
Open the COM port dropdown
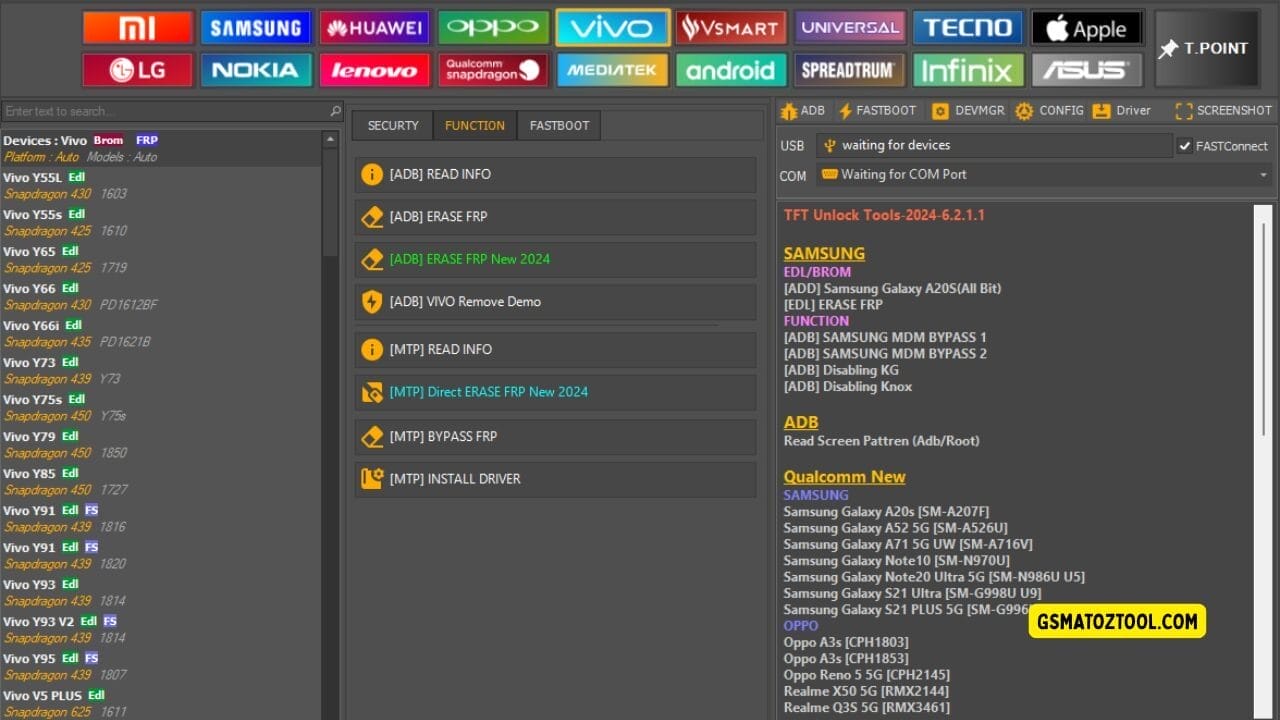[1040, 174]
